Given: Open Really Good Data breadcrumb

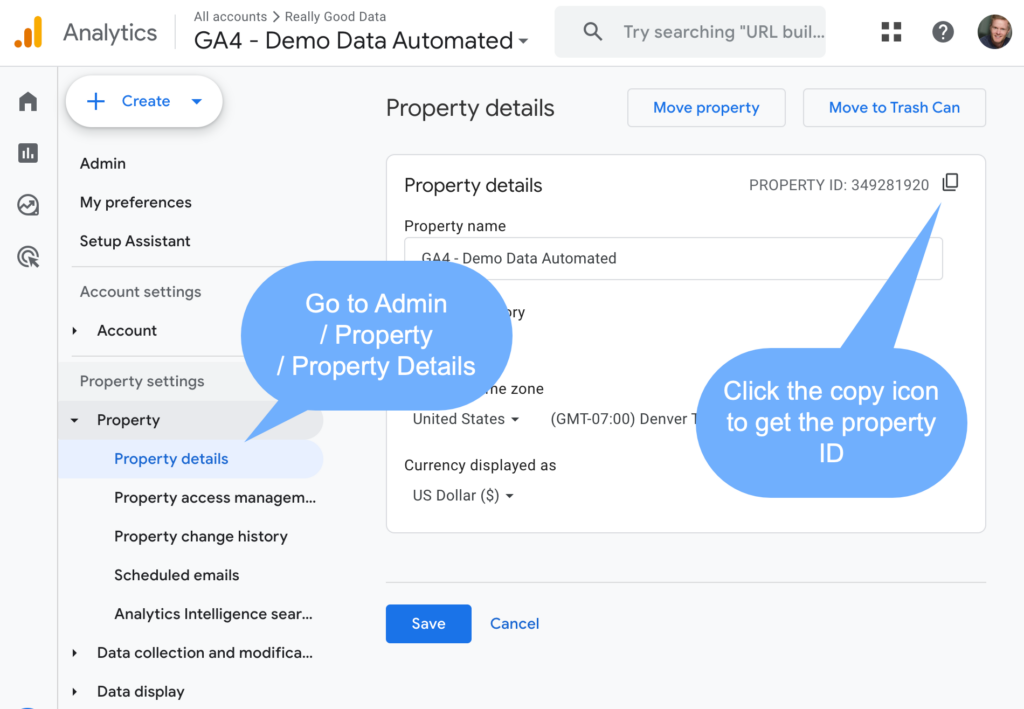Looking at the screenshot, I should point(335,16).
